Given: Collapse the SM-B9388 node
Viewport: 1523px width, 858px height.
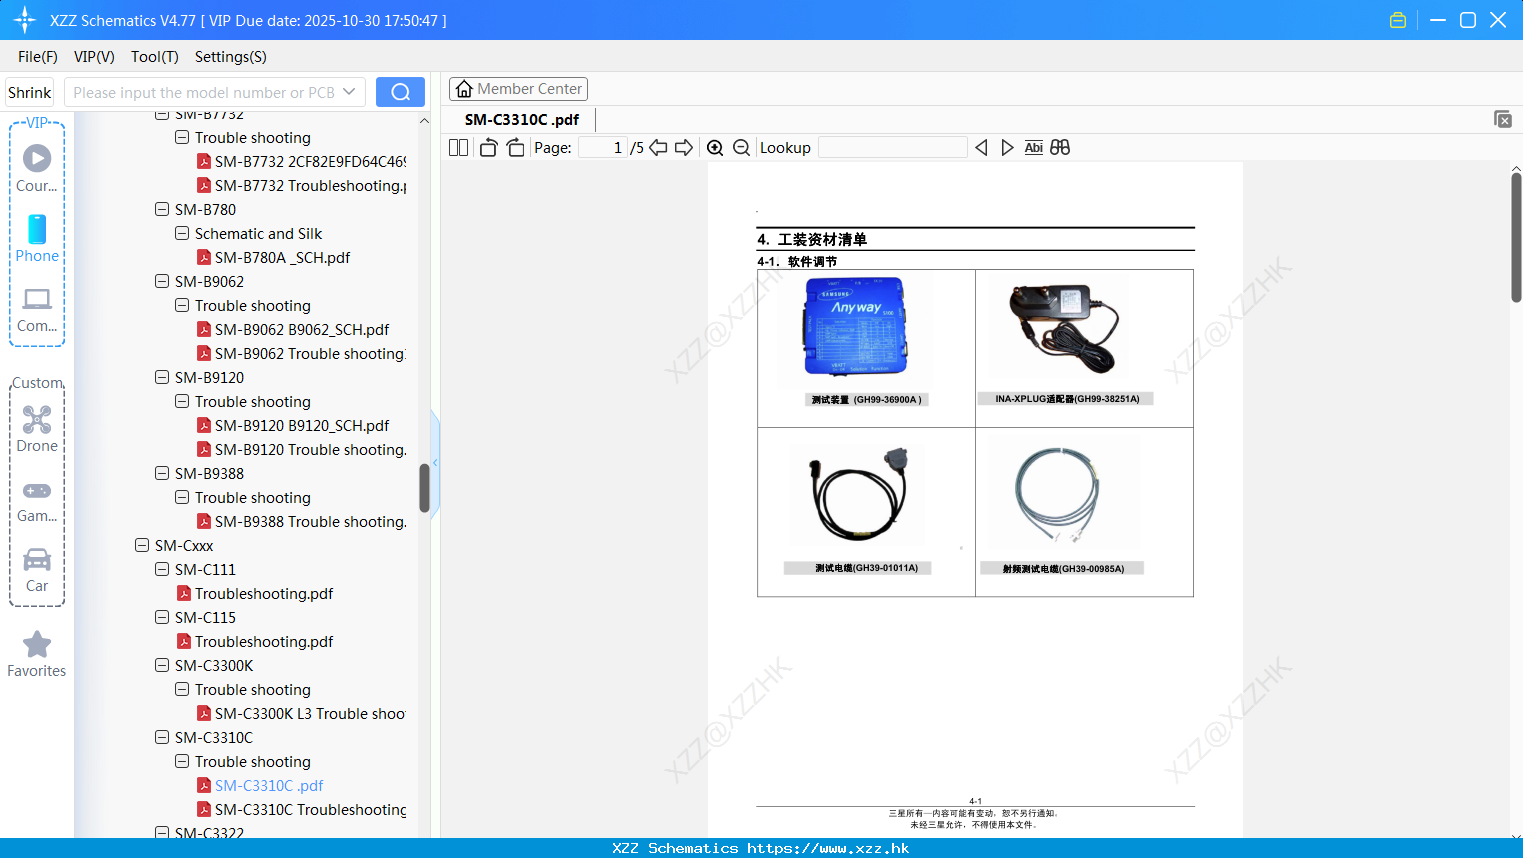Looking at the screenshot, I should [162, 473].
